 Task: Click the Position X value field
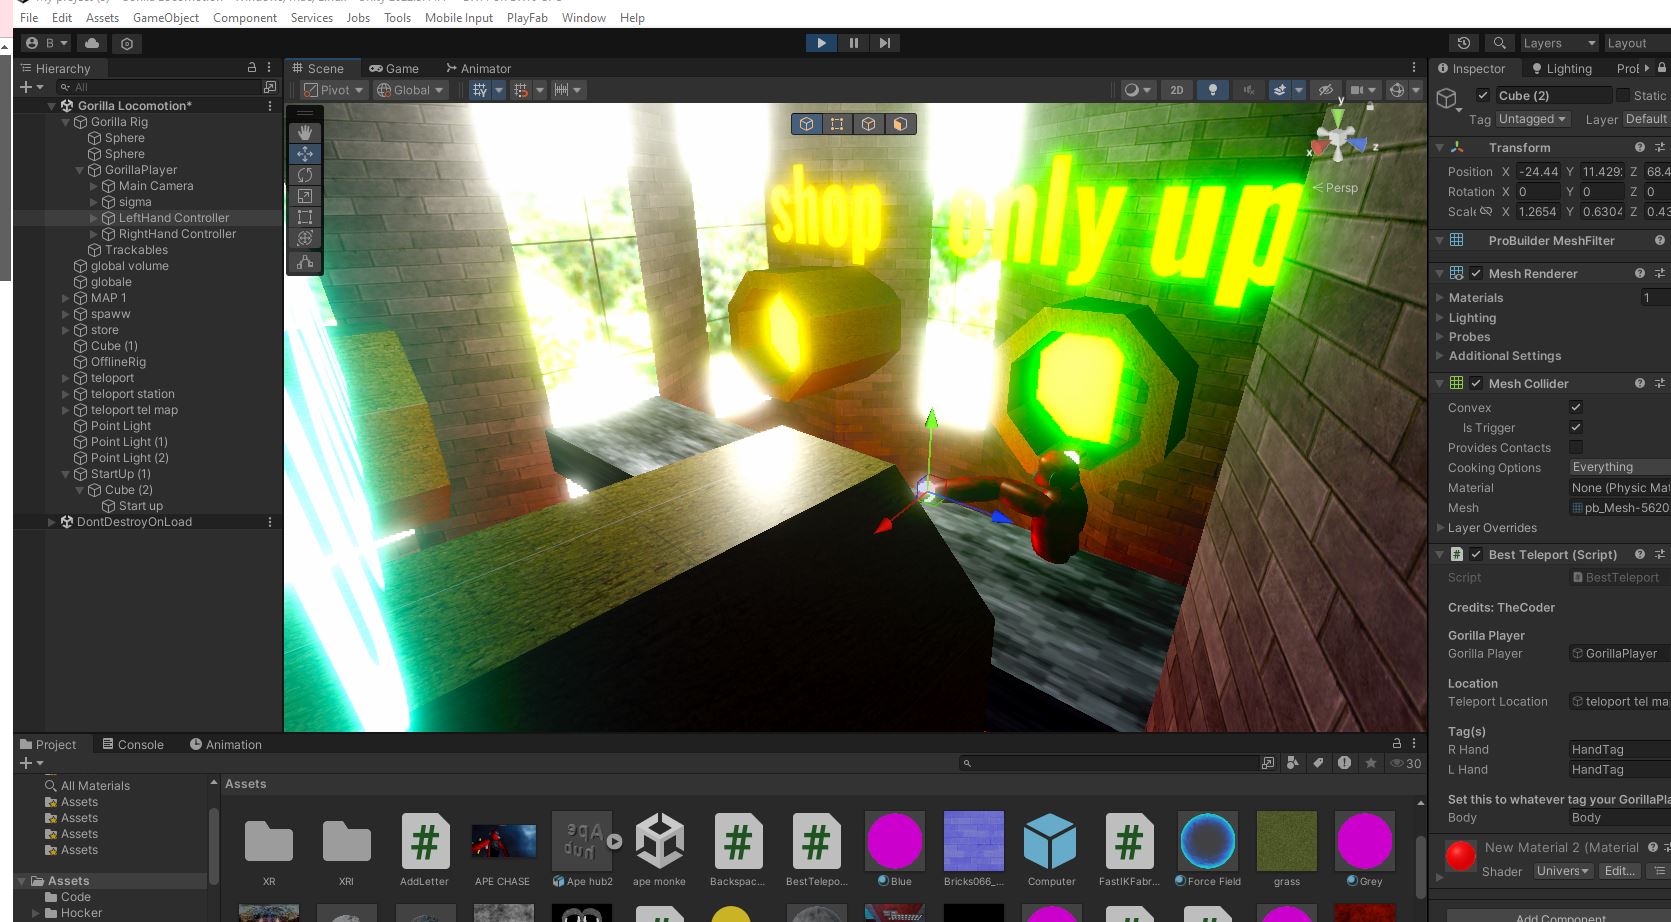1538,171
